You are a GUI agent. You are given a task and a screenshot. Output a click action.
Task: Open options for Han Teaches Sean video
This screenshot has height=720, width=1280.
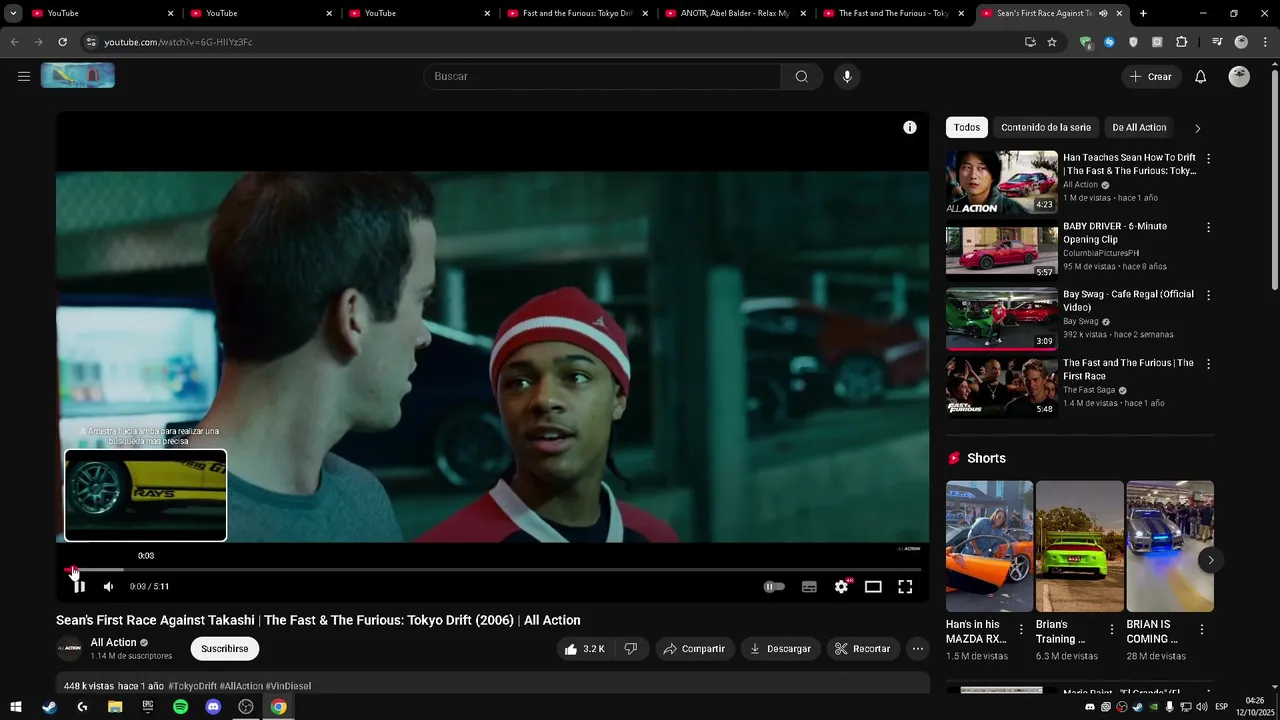pos(1208,159)
